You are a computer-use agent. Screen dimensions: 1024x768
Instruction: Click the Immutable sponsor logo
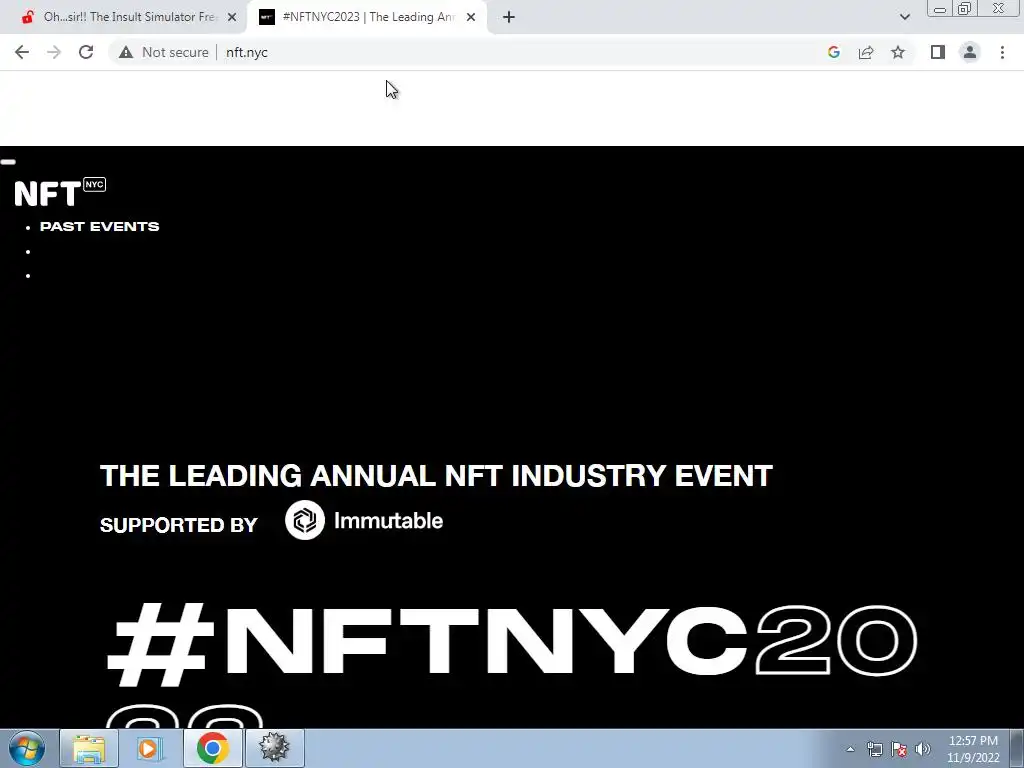(x=364, y=520)
